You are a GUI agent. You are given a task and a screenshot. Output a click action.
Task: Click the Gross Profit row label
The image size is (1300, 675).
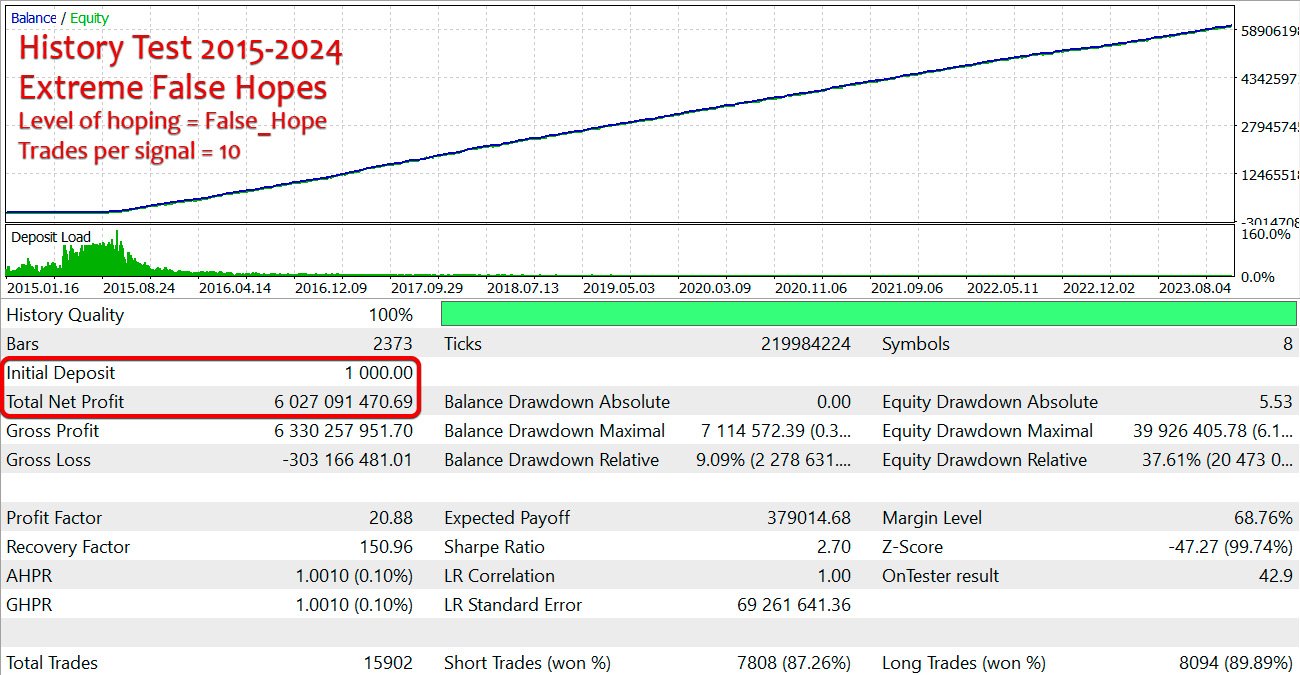point(53,431)
